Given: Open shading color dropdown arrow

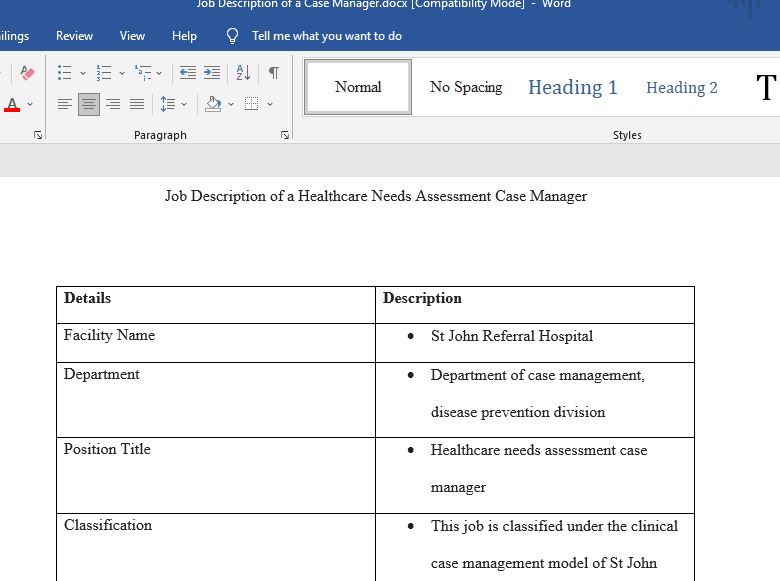Looking at the screenshot, I should tap(230, 104).
